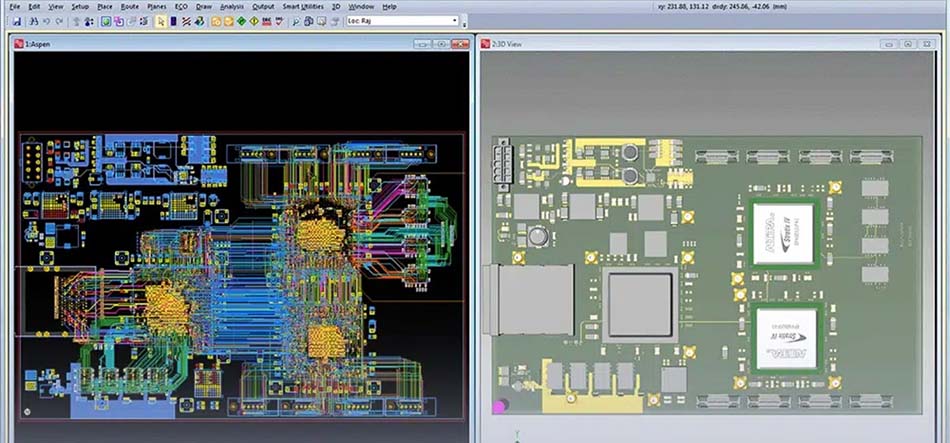The width and height of the screenshot is (950, 443).
Task: Open the Loc: Raj dropdown list
Action: [x=454, y=21]
